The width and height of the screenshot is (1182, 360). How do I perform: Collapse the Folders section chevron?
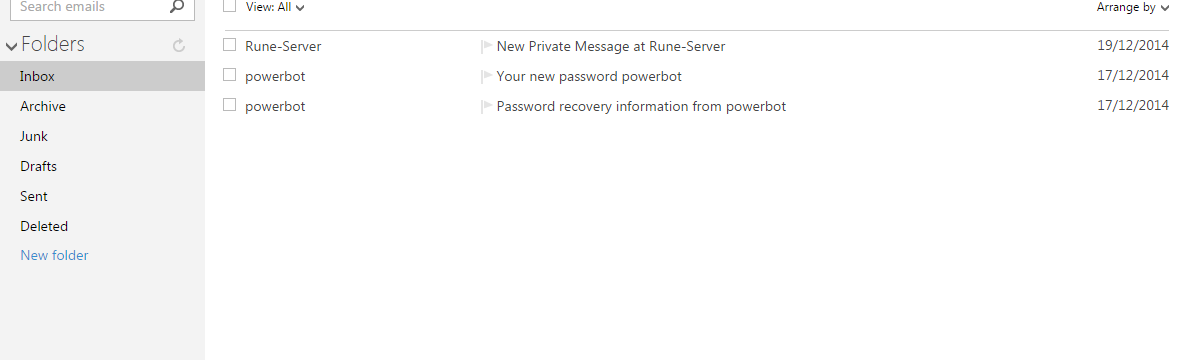point(11,47)
